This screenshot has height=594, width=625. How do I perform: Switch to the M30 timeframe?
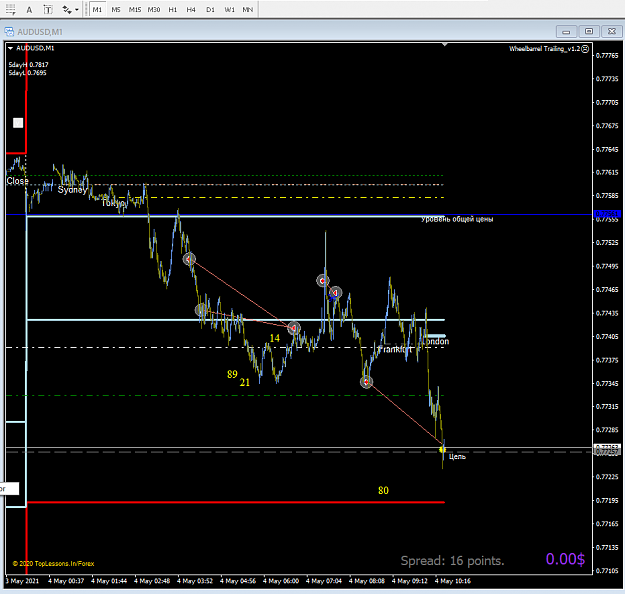coord(154,10)
